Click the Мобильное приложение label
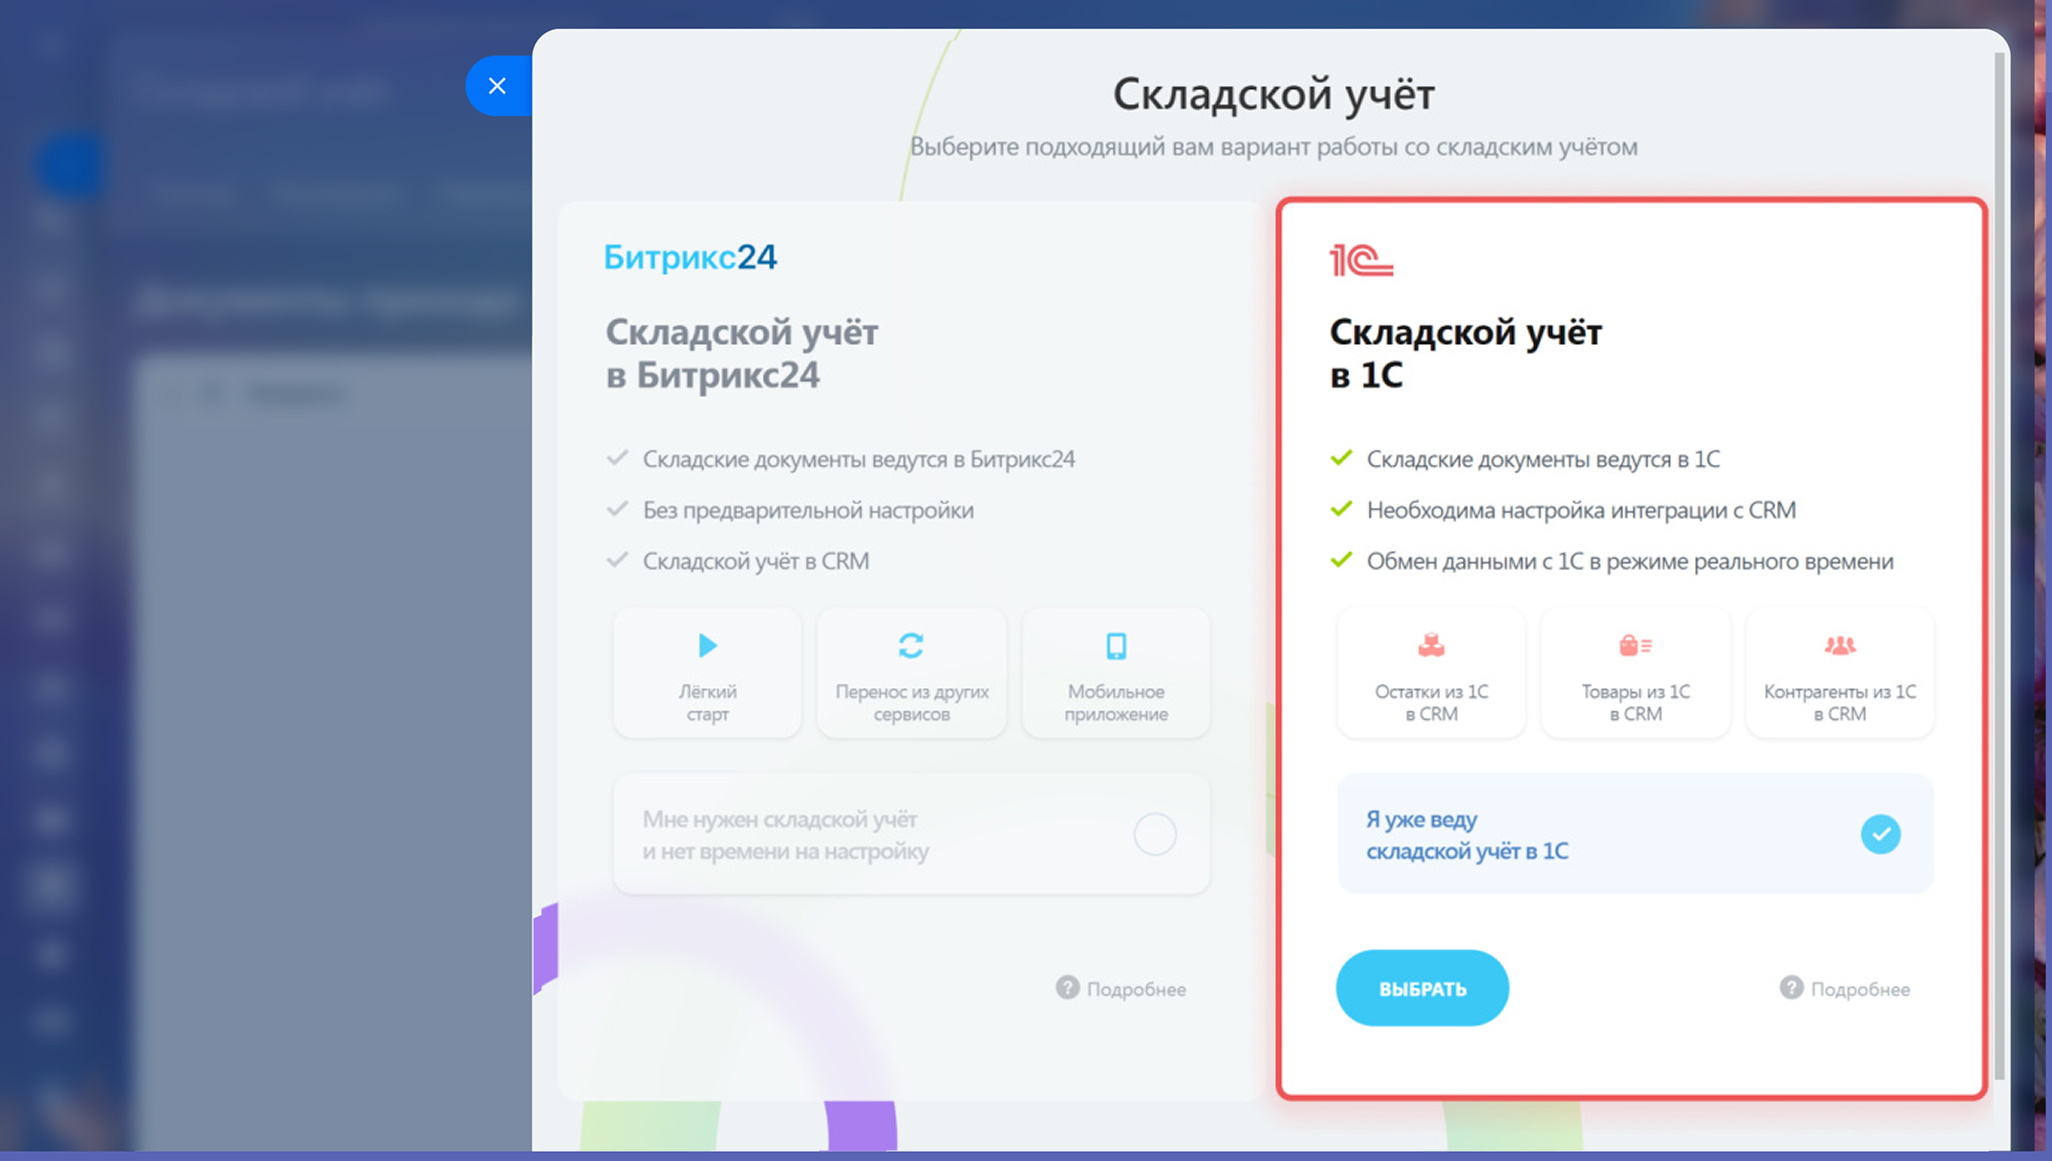Image resolution: width=2052 pixels, height=1161 pixels. (x=1116, y=703)
